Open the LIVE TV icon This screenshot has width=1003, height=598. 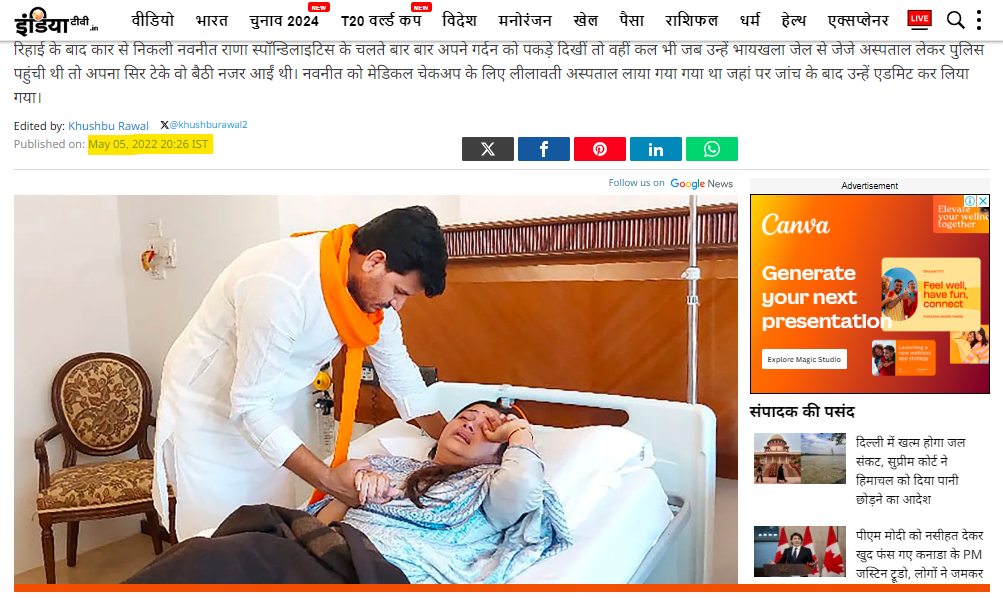pyautogui.click(x=919, y=19)
